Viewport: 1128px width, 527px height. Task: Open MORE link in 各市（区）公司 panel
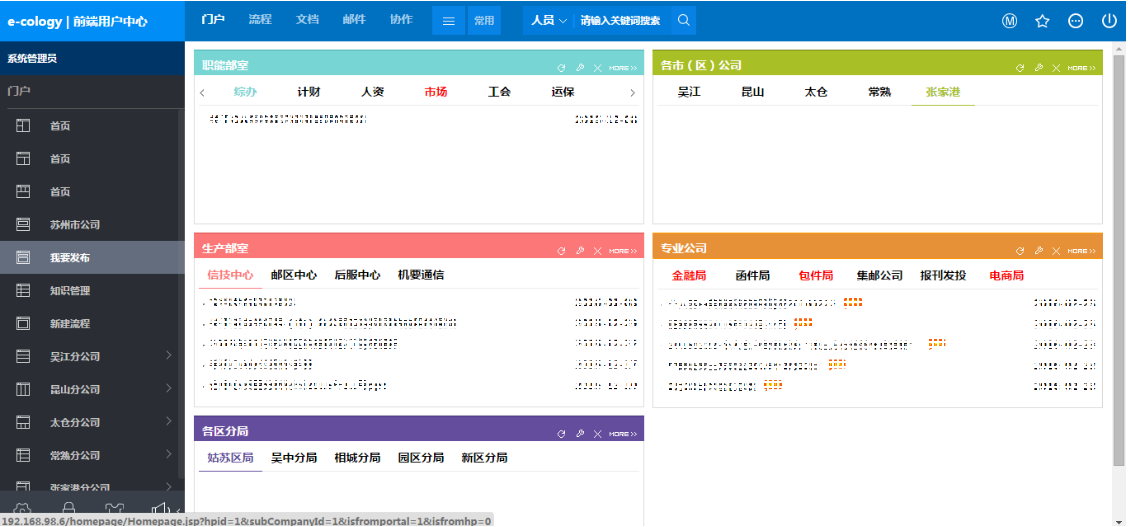pos(1082,68)
